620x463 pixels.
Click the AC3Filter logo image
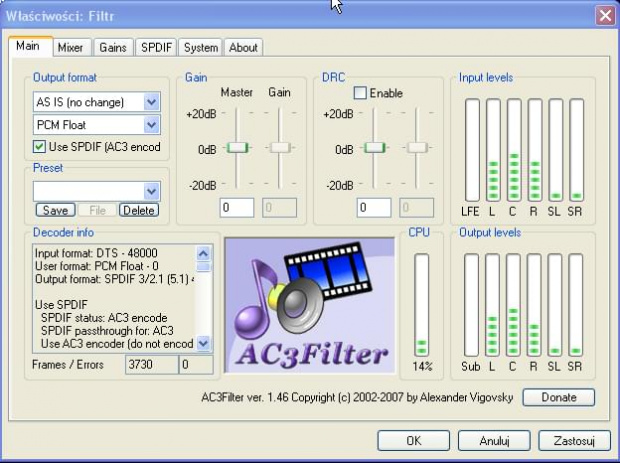(x=310, y=304)
